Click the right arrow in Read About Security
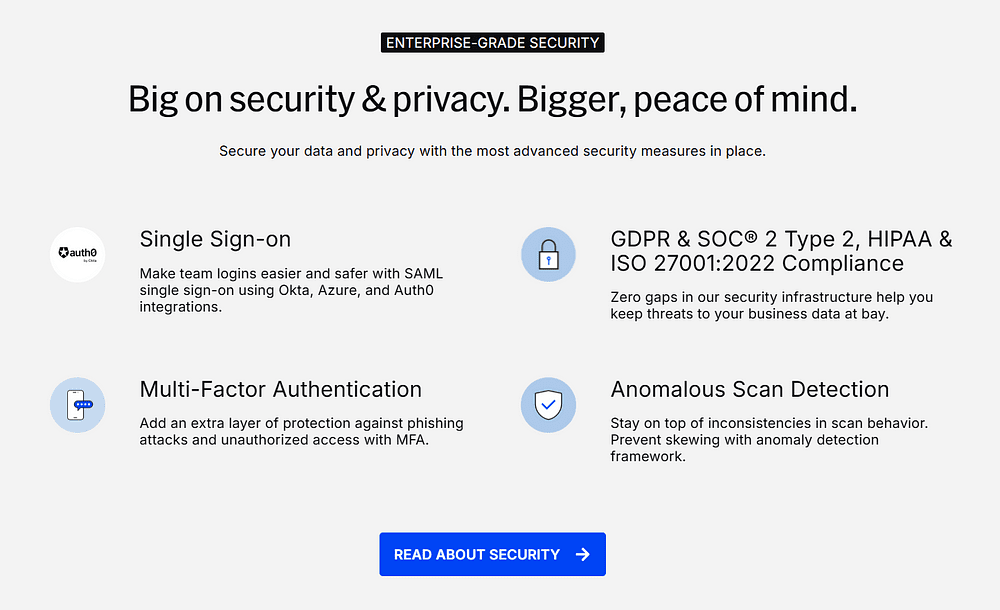Viewport: 1000px width, 610px height. point(582,554)
